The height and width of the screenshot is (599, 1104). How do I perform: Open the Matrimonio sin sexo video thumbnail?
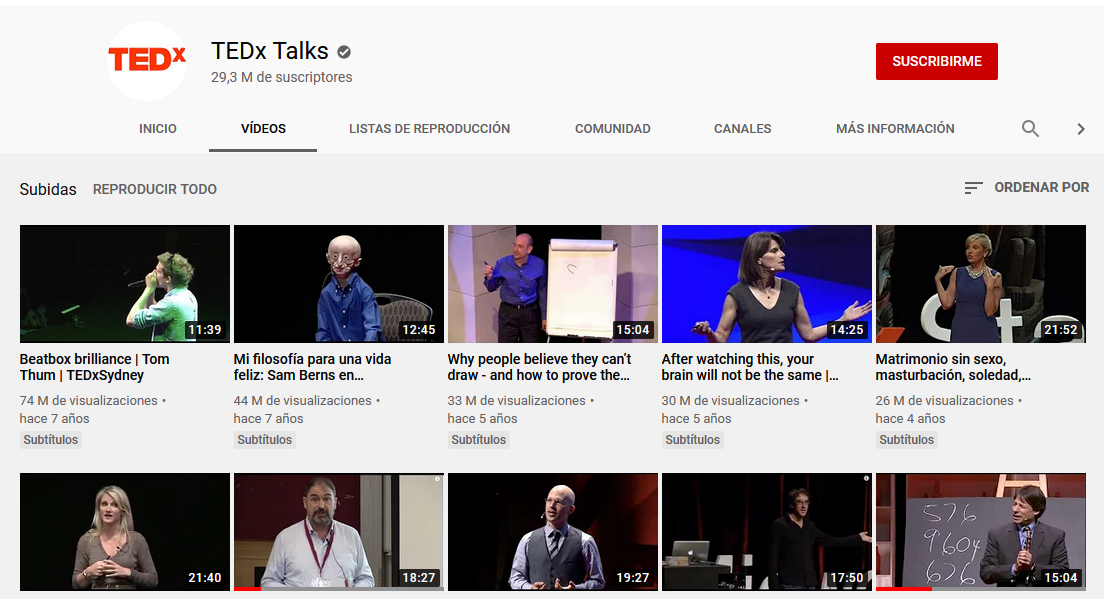pyautogui.click(x=981, y=284)
